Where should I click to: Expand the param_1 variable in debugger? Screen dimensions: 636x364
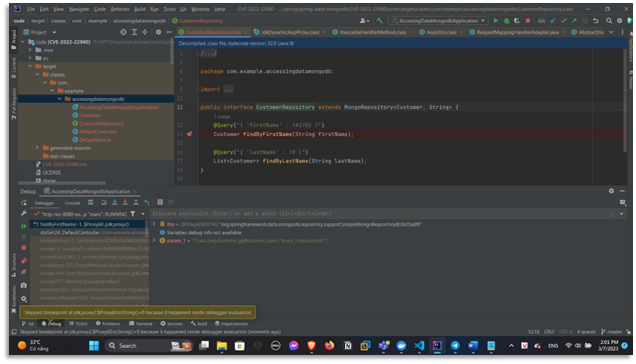(154, 241)
